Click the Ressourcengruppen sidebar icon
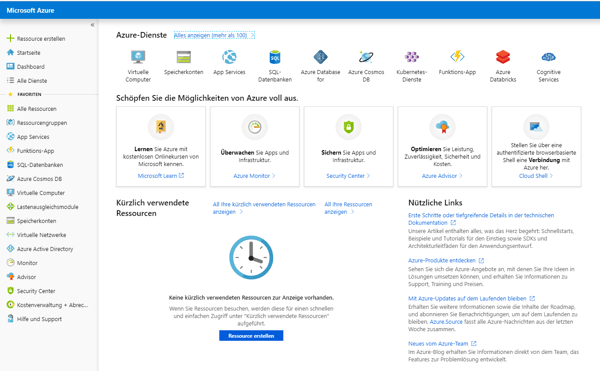This screenshot has height=371, width=600. pos(10,122)
